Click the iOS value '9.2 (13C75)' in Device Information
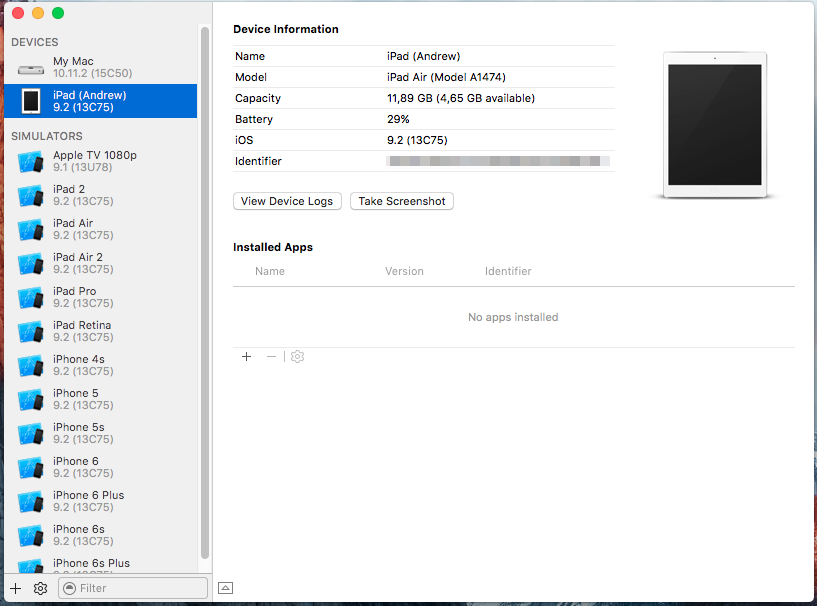 (417, 140)
